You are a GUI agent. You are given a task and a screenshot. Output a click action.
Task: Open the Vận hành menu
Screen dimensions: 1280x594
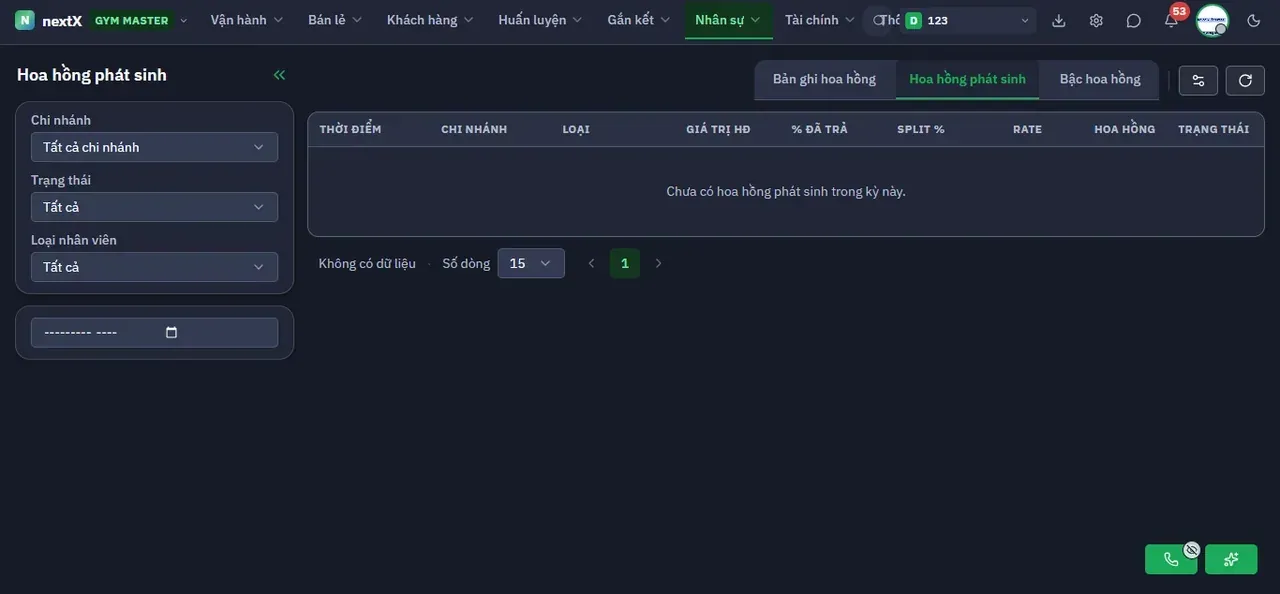[247, 20]
